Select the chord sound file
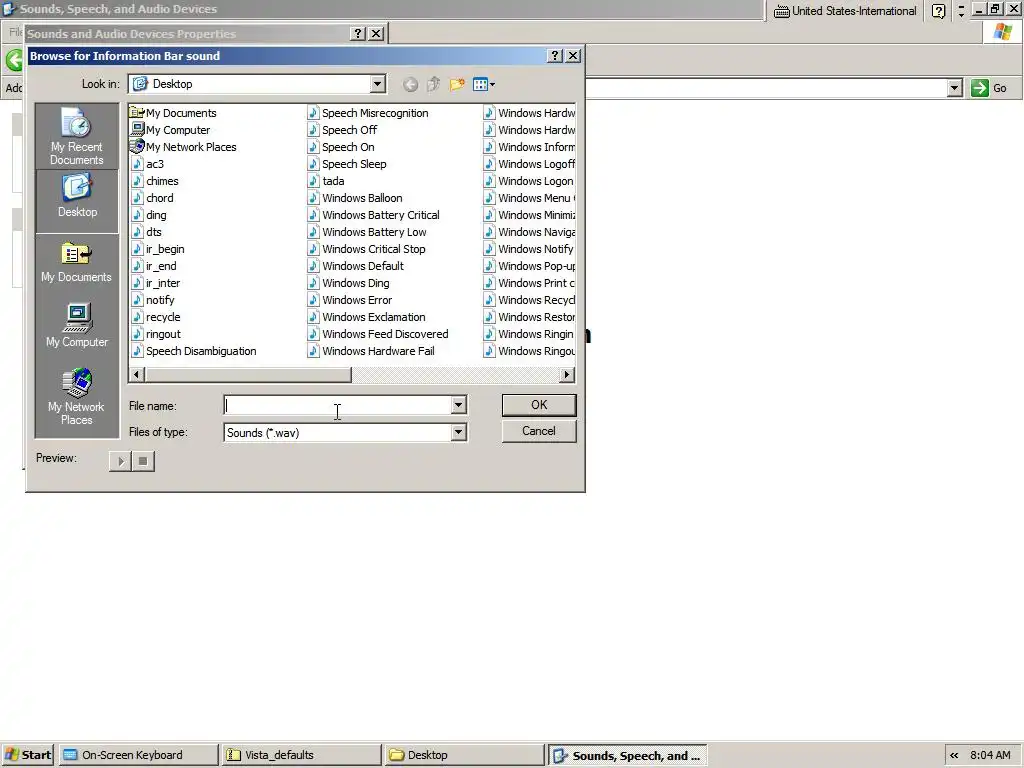 pyautogui.click(x=152, y=198)
